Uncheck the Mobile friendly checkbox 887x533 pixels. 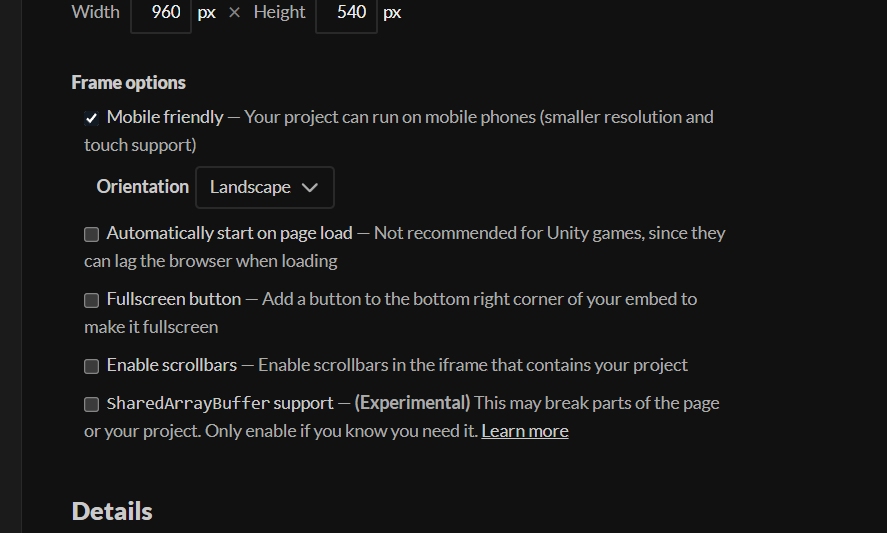pos(91,118)
